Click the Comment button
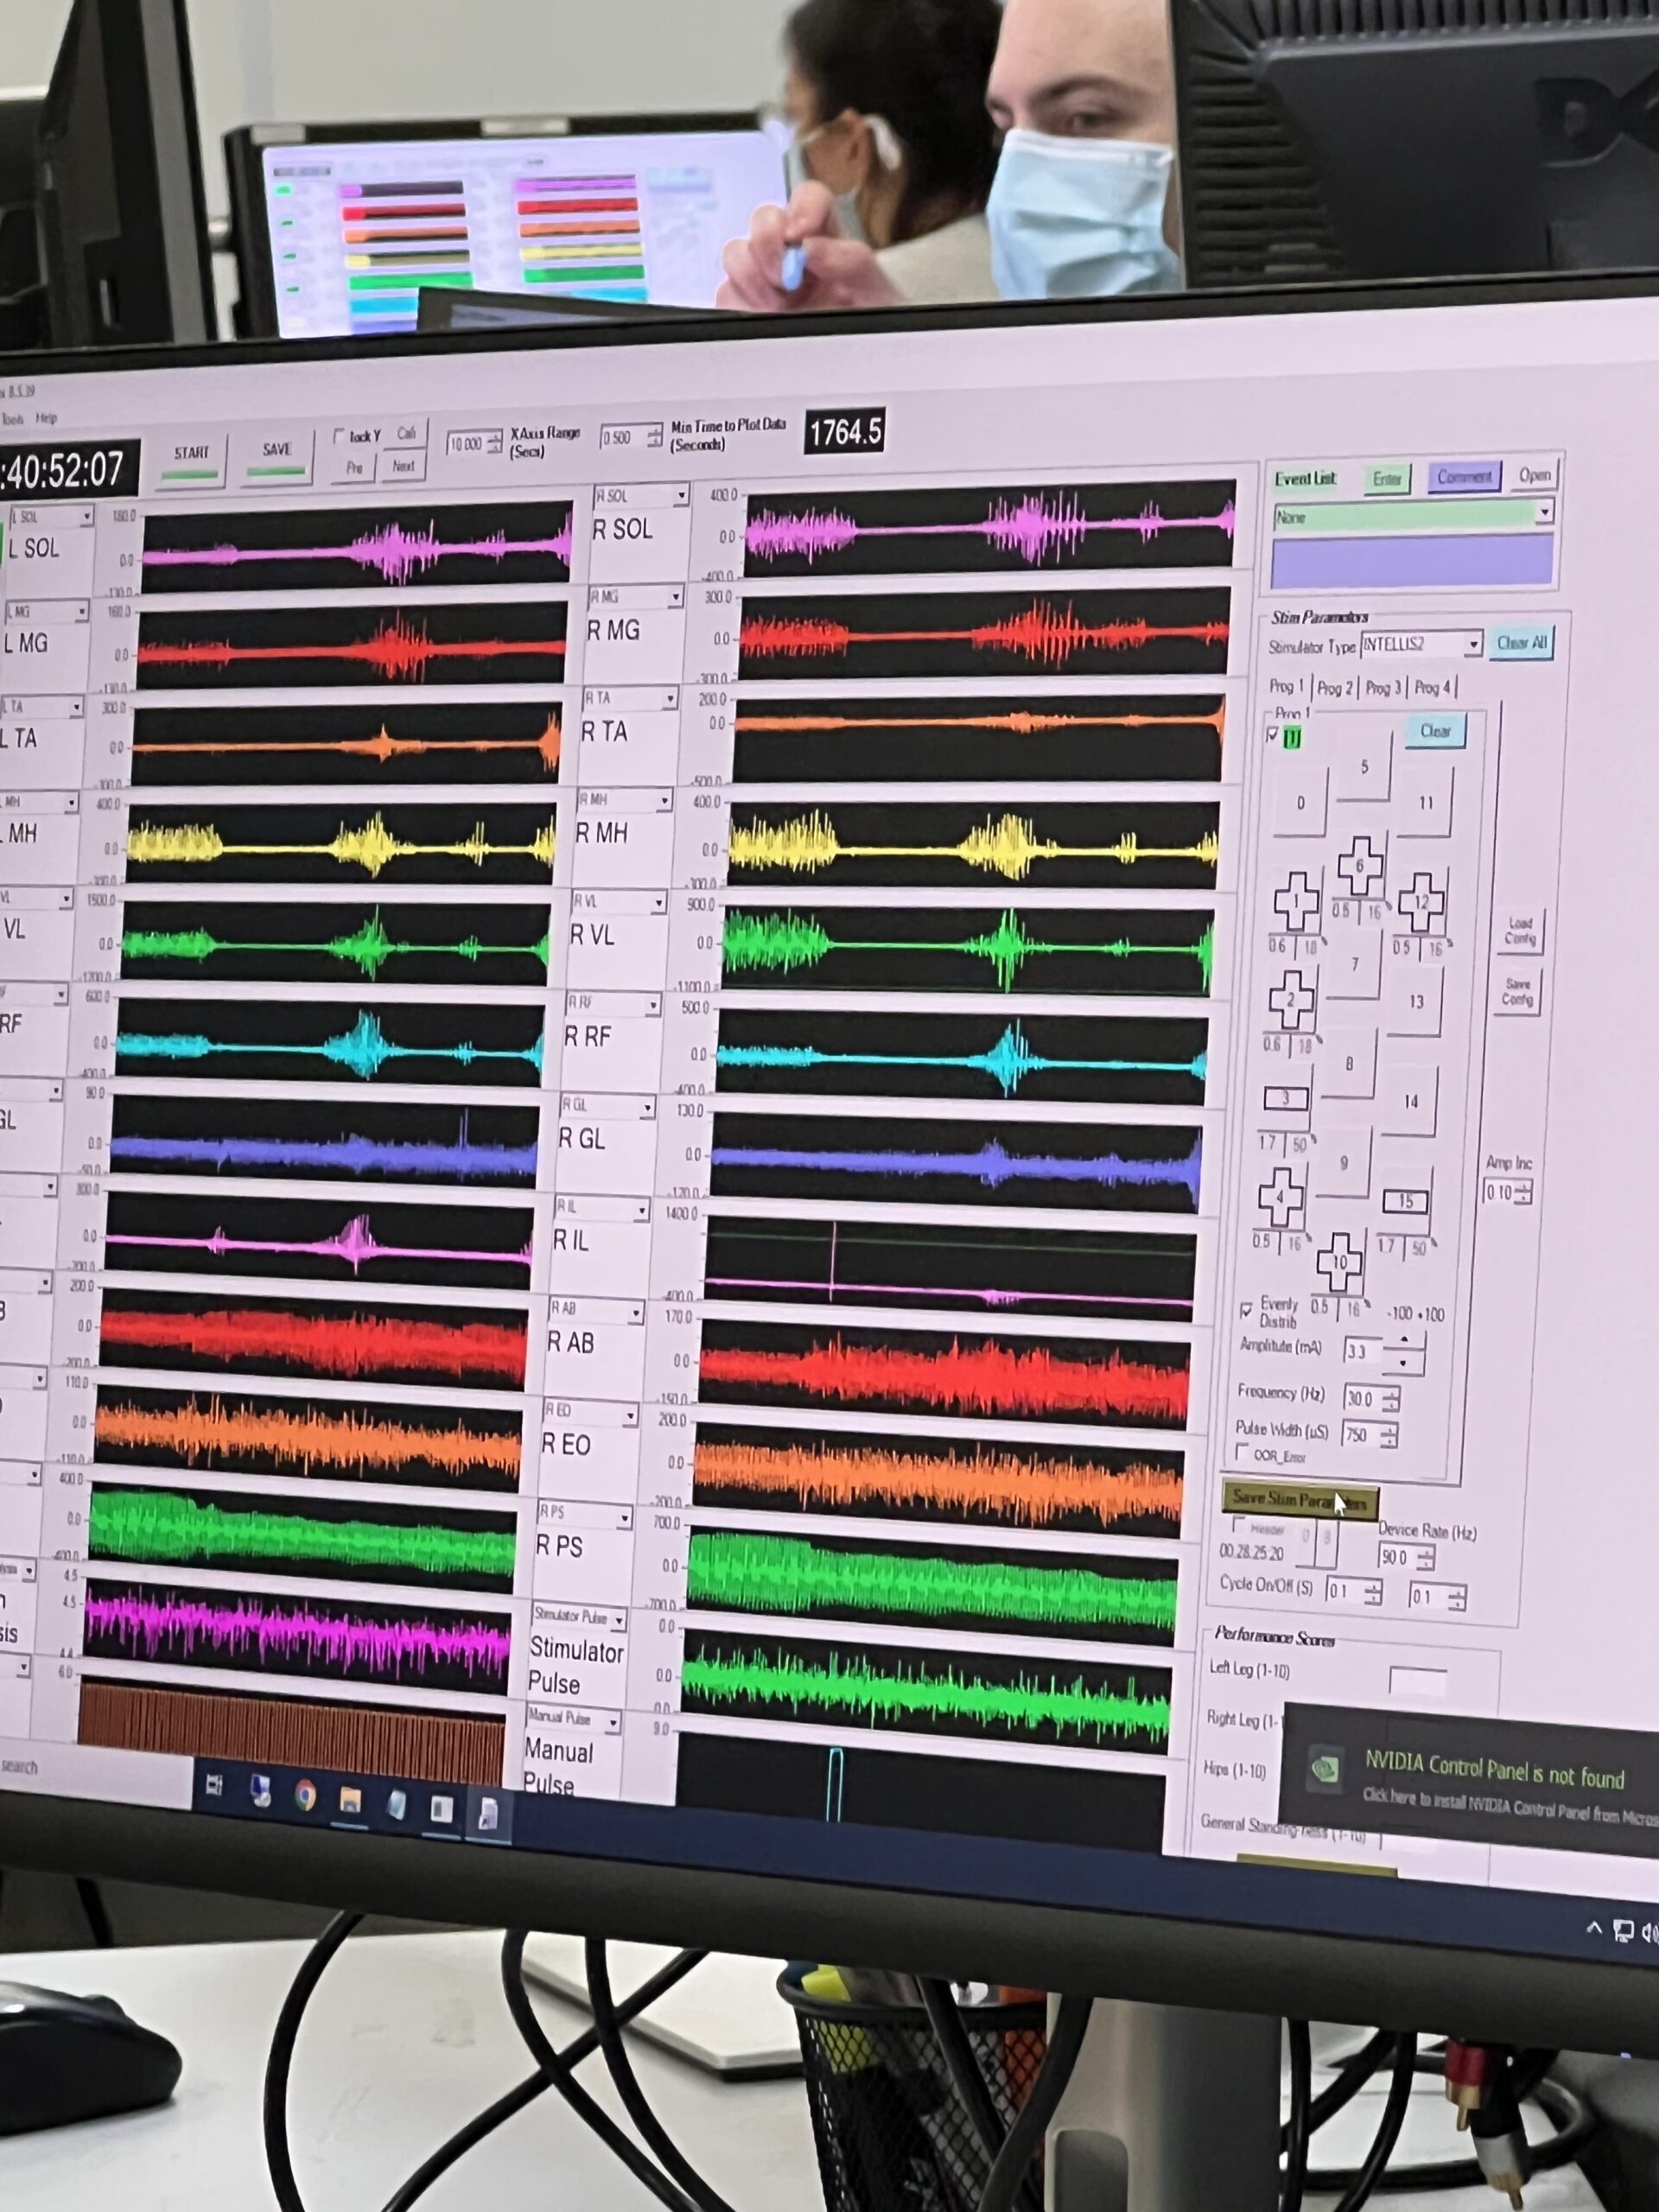Viewport: 1659px width, 2212px height. [x=1465, y=477]
